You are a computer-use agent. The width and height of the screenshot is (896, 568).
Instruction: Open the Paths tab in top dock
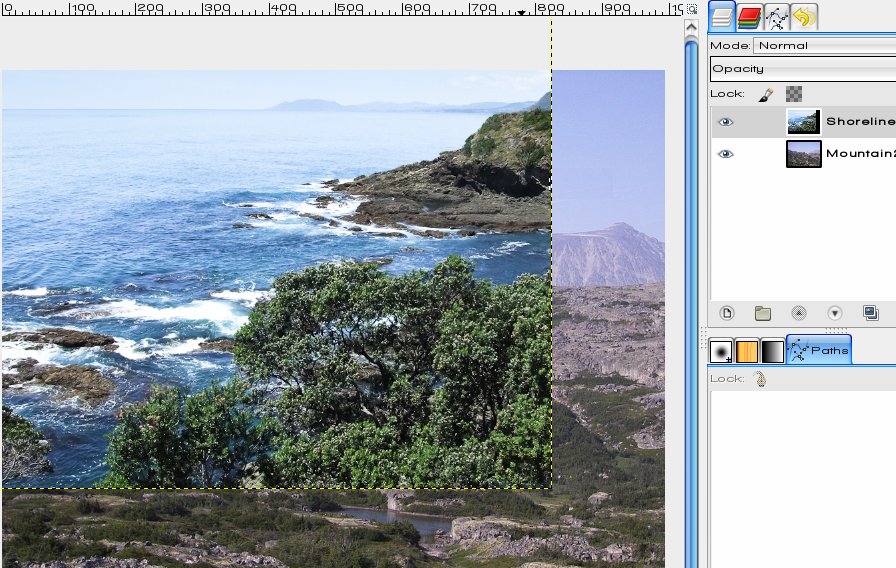pyautogui.click(x=776, y=17)
